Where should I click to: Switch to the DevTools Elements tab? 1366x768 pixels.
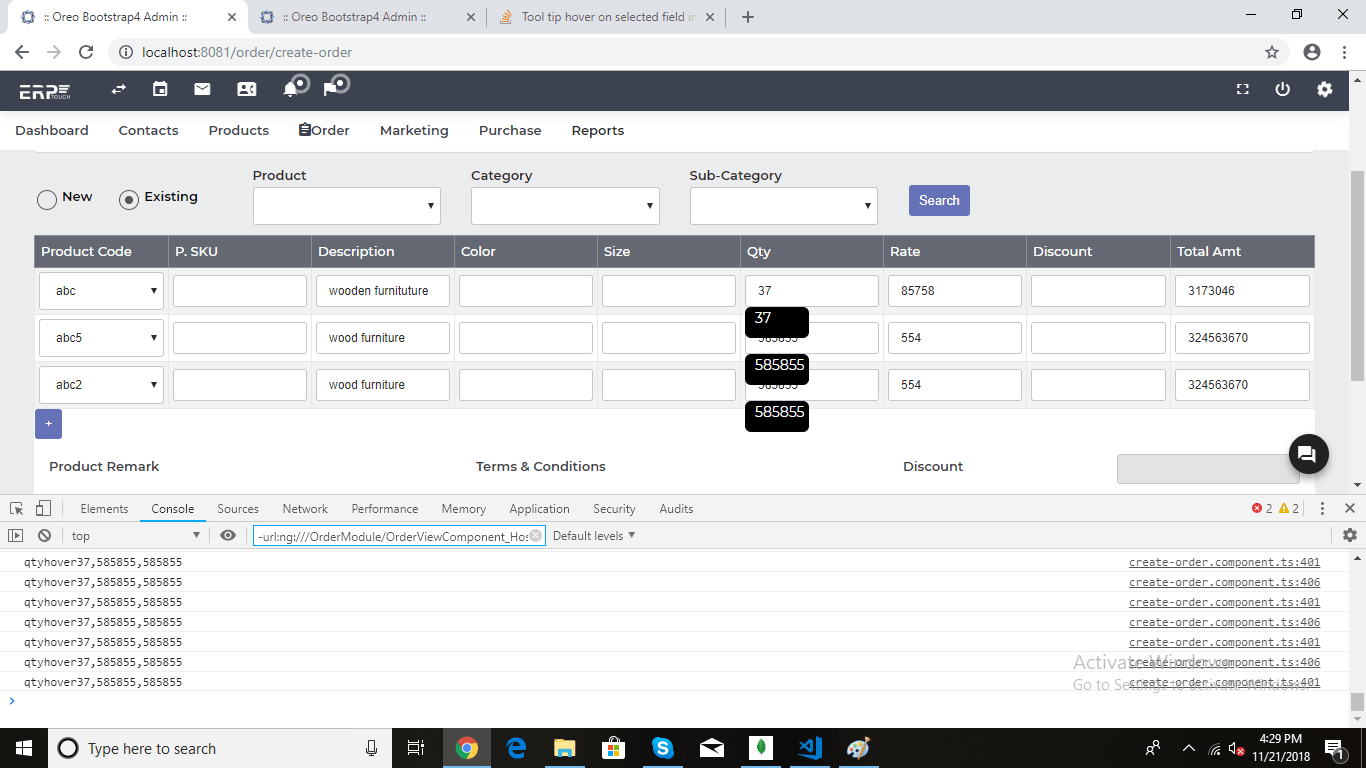[x=104, y=509]
